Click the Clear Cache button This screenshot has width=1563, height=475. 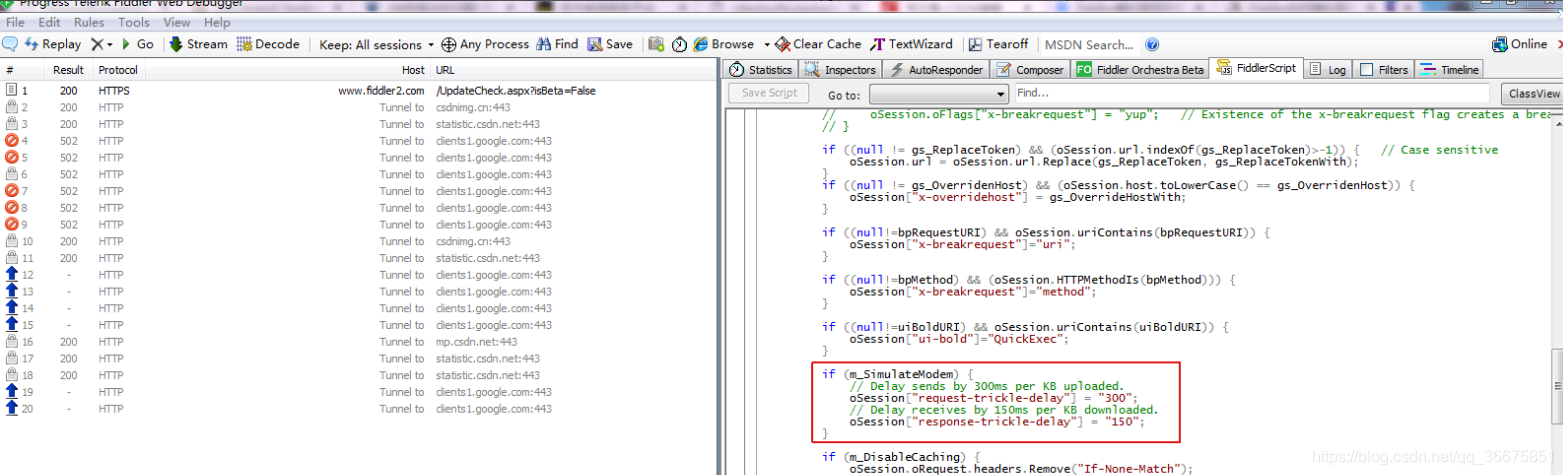818,44
